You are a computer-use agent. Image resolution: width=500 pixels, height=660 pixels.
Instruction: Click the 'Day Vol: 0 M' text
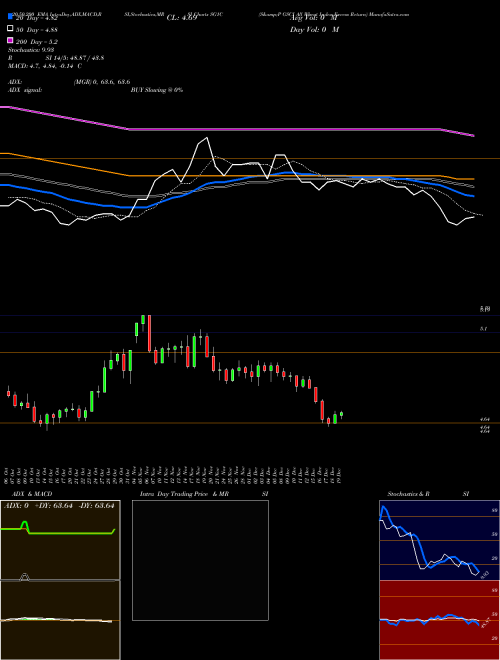click(314, 29)
